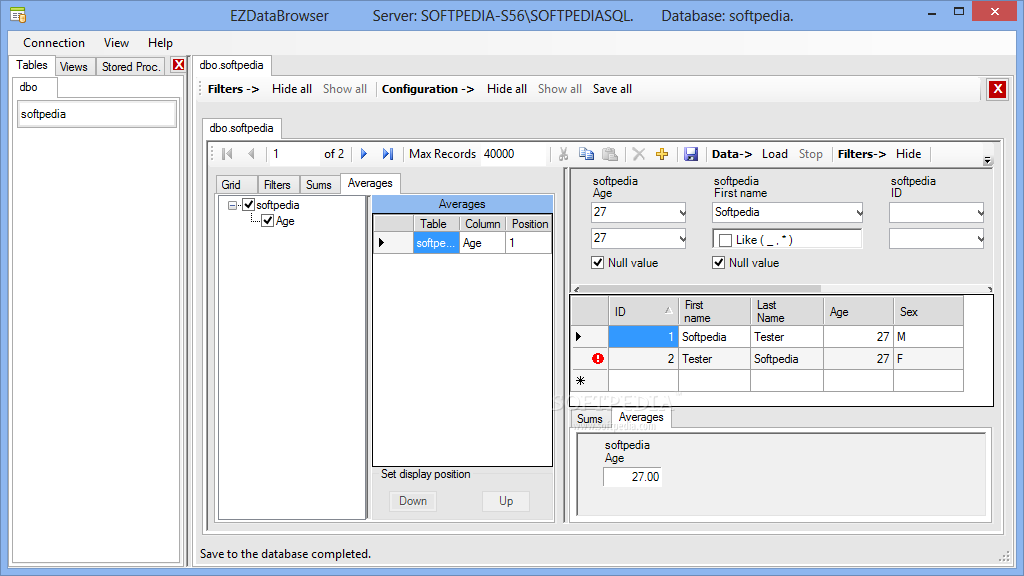Click Hide all under Filters
1024x576 pixels.
[x=291, y=89]
